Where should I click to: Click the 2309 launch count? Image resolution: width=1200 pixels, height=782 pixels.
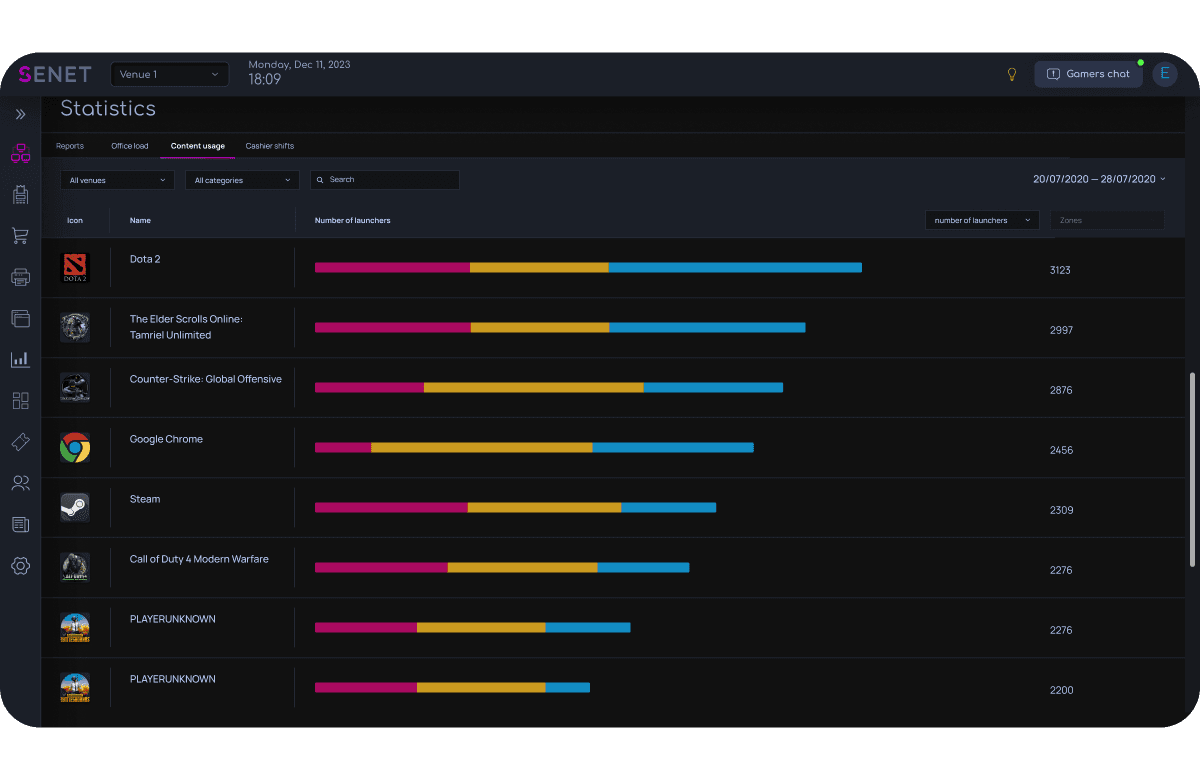(1061, 510)
